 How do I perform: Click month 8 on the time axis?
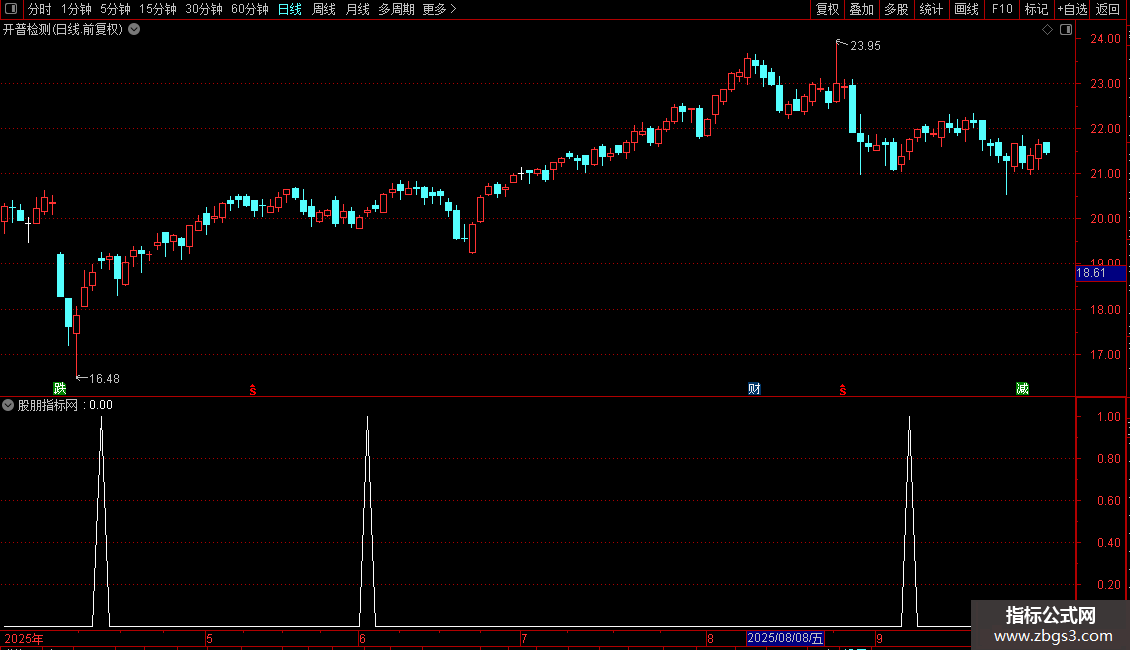(710, 638)
